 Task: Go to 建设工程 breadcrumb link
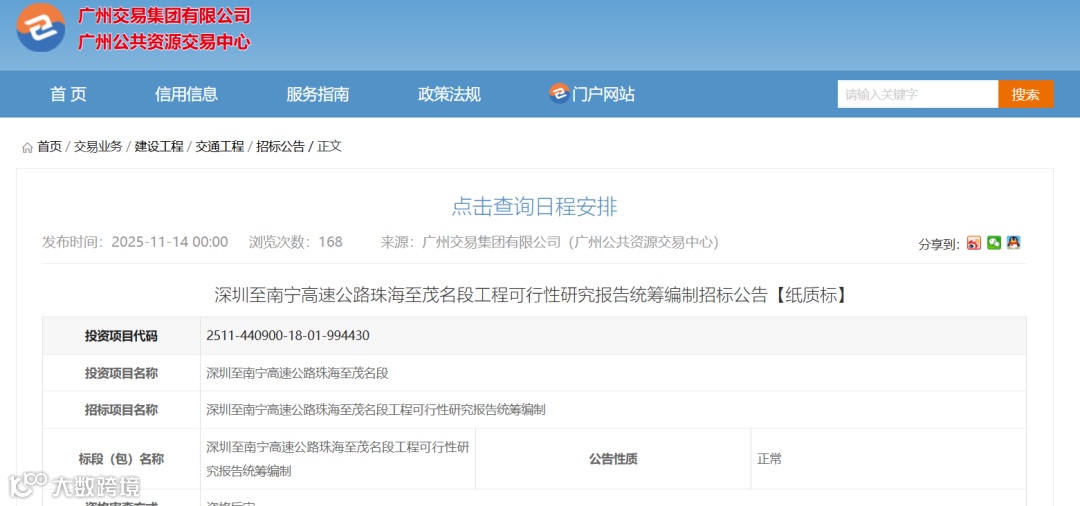(x=159, y=147)
